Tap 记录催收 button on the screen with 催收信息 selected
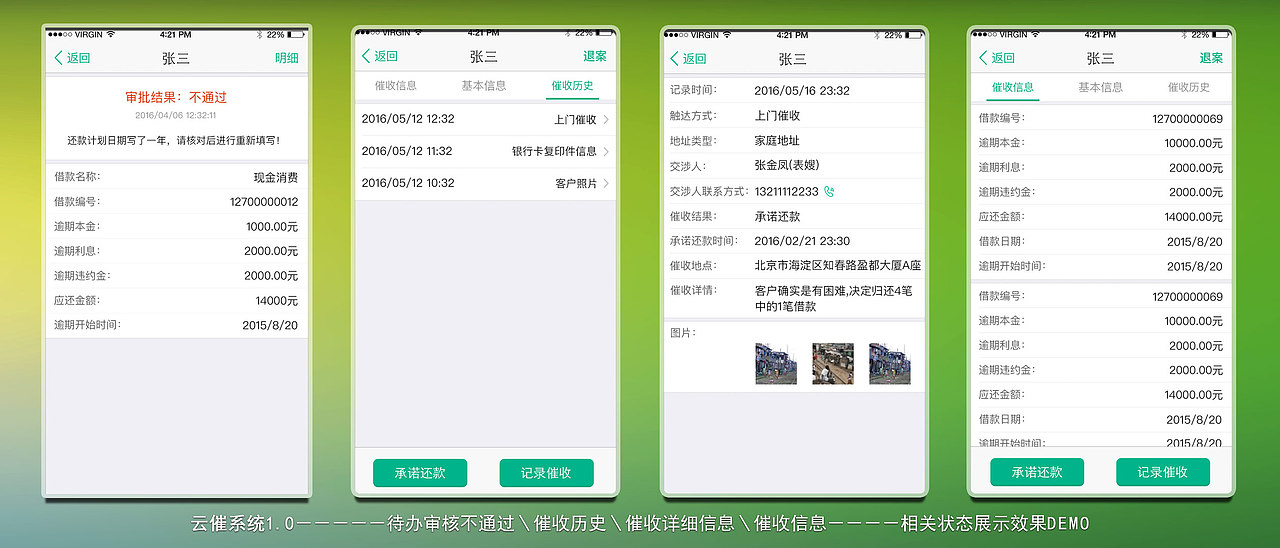Viewport: 1280px width, 548px height. (1163, 472)
